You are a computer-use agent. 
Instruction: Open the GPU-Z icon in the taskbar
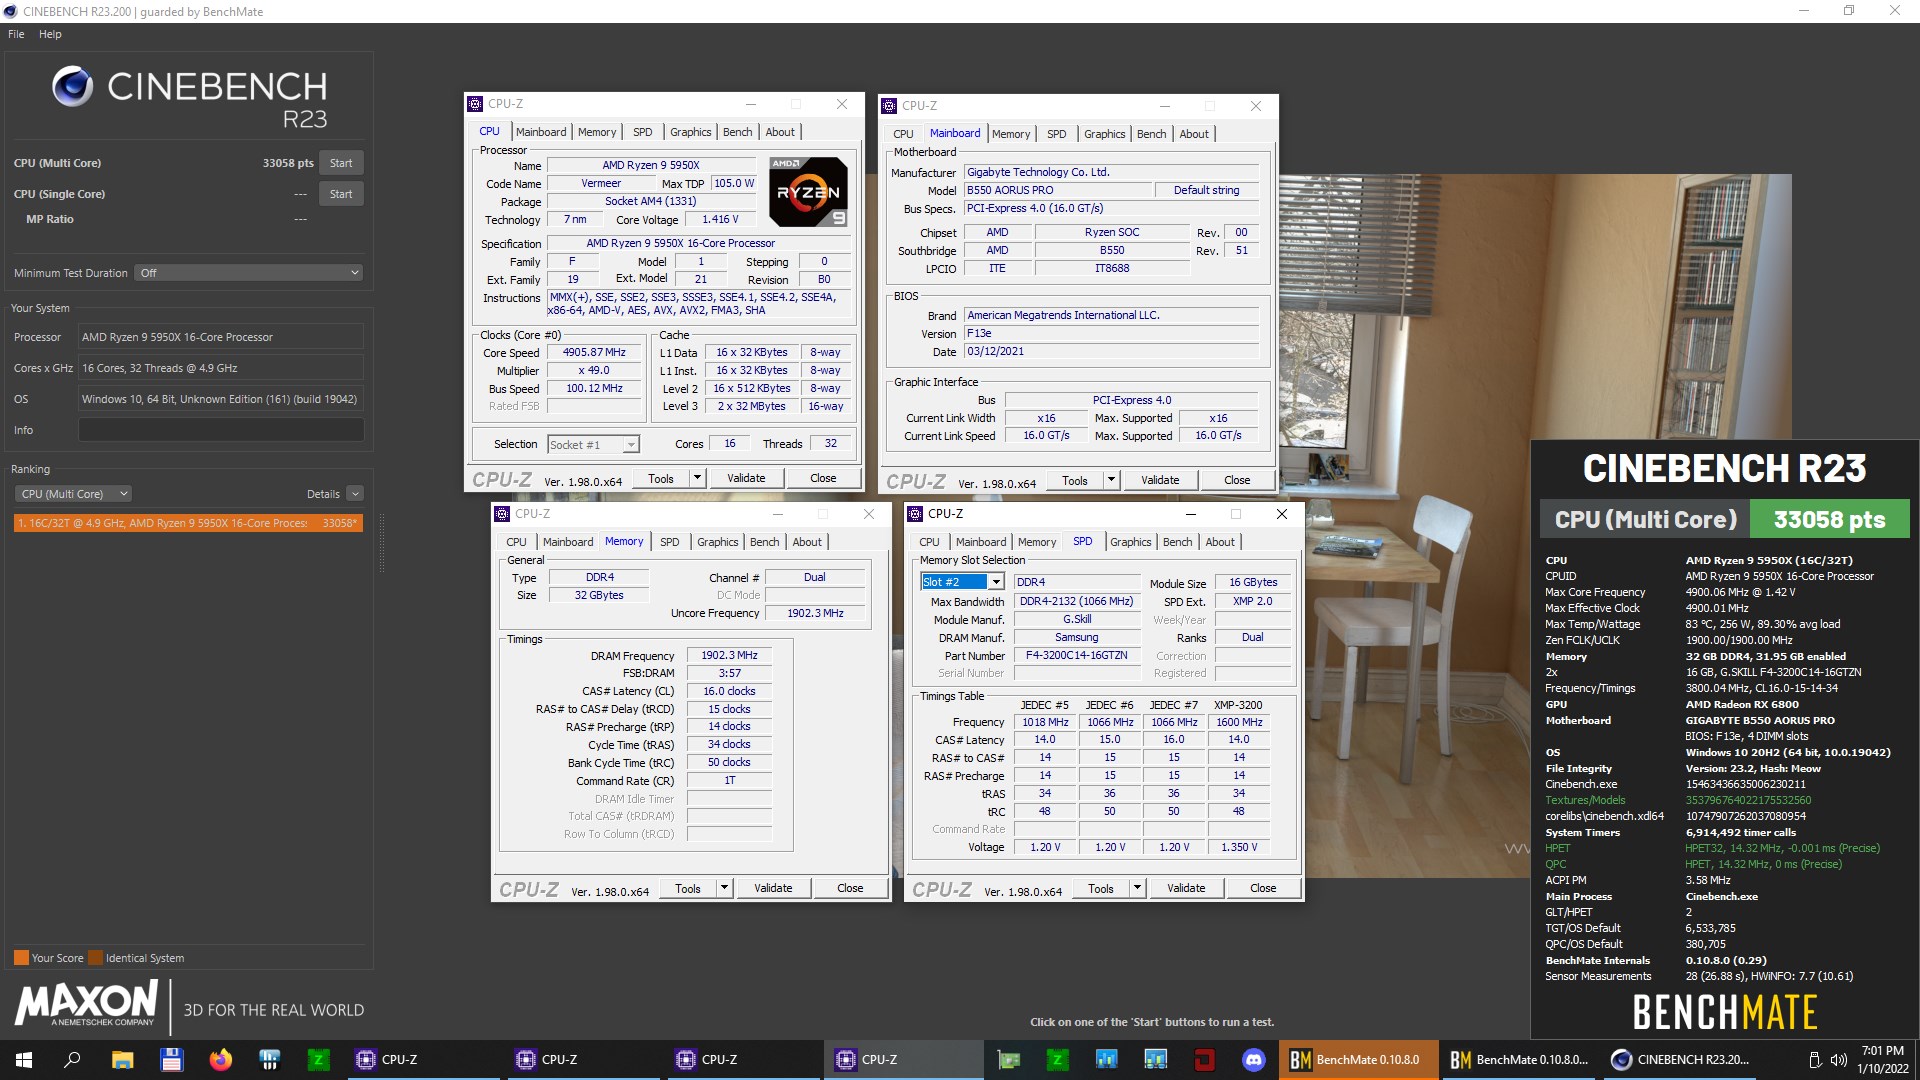click(x=1009, y=1059)
